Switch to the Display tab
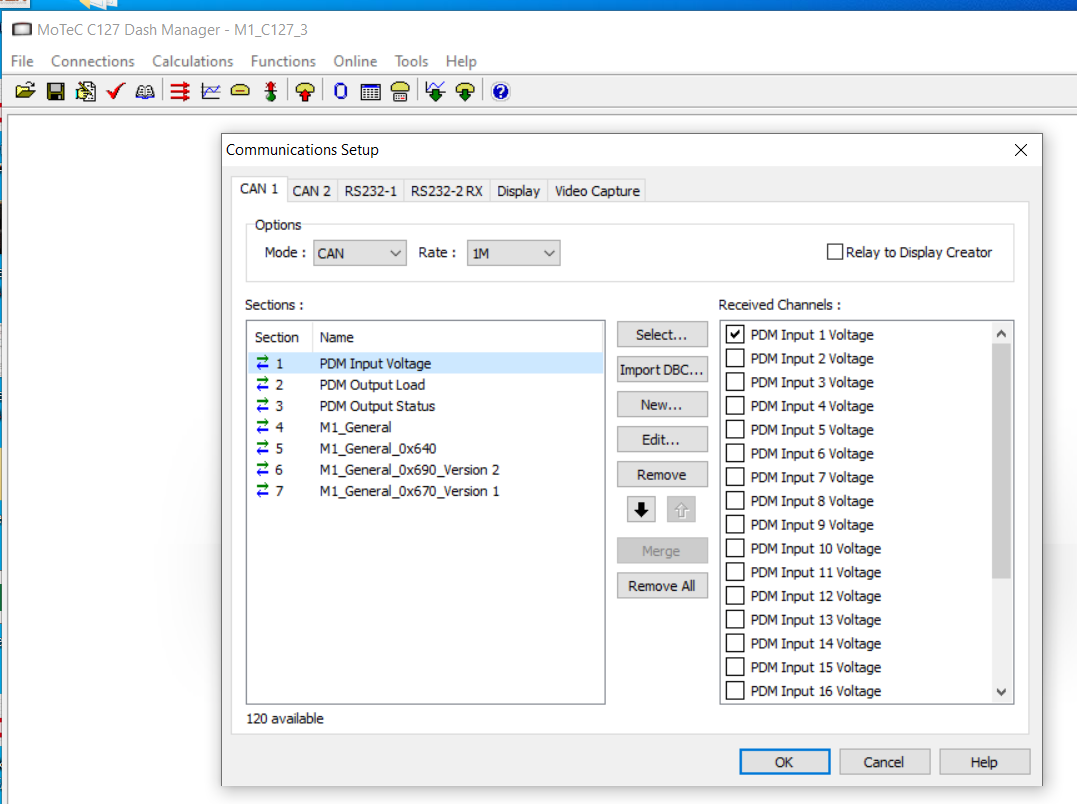Image resolution: width=1077 pixels, height=804 pixels. [x=519, y=191]
